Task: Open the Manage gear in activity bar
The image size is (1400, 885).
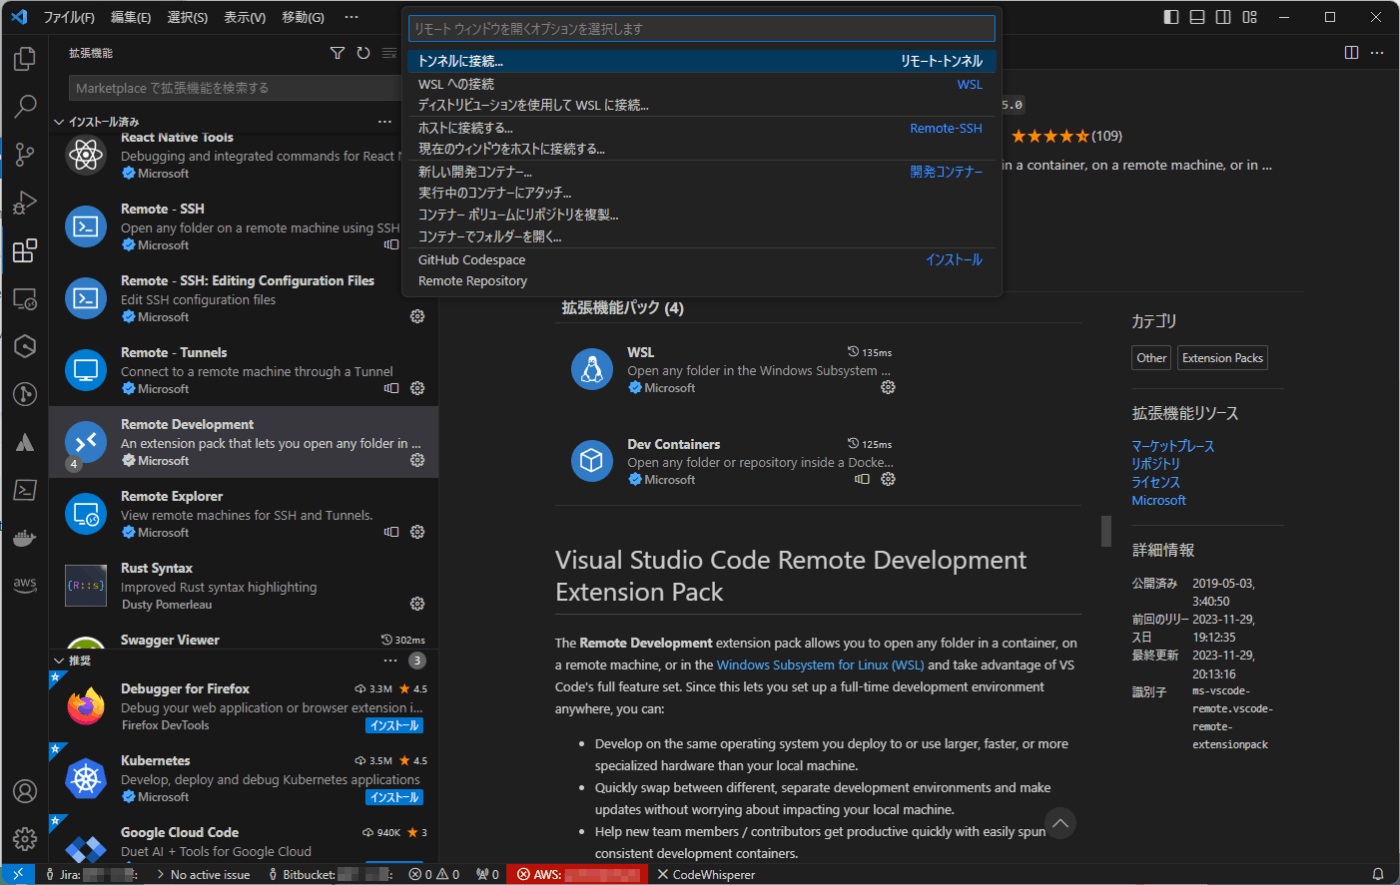Action: pyautogui.click(x=25, y=839)
